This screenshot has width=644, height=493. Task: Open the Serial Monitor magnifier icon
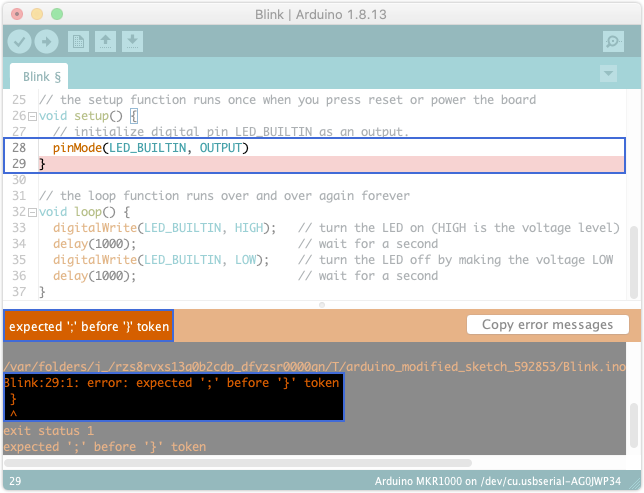[x=613, y=41]
